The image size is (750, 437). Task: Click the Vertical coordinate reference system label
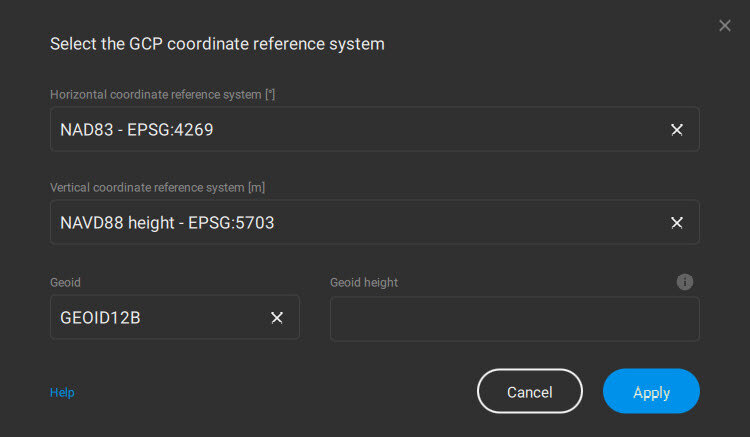[157, 187]
